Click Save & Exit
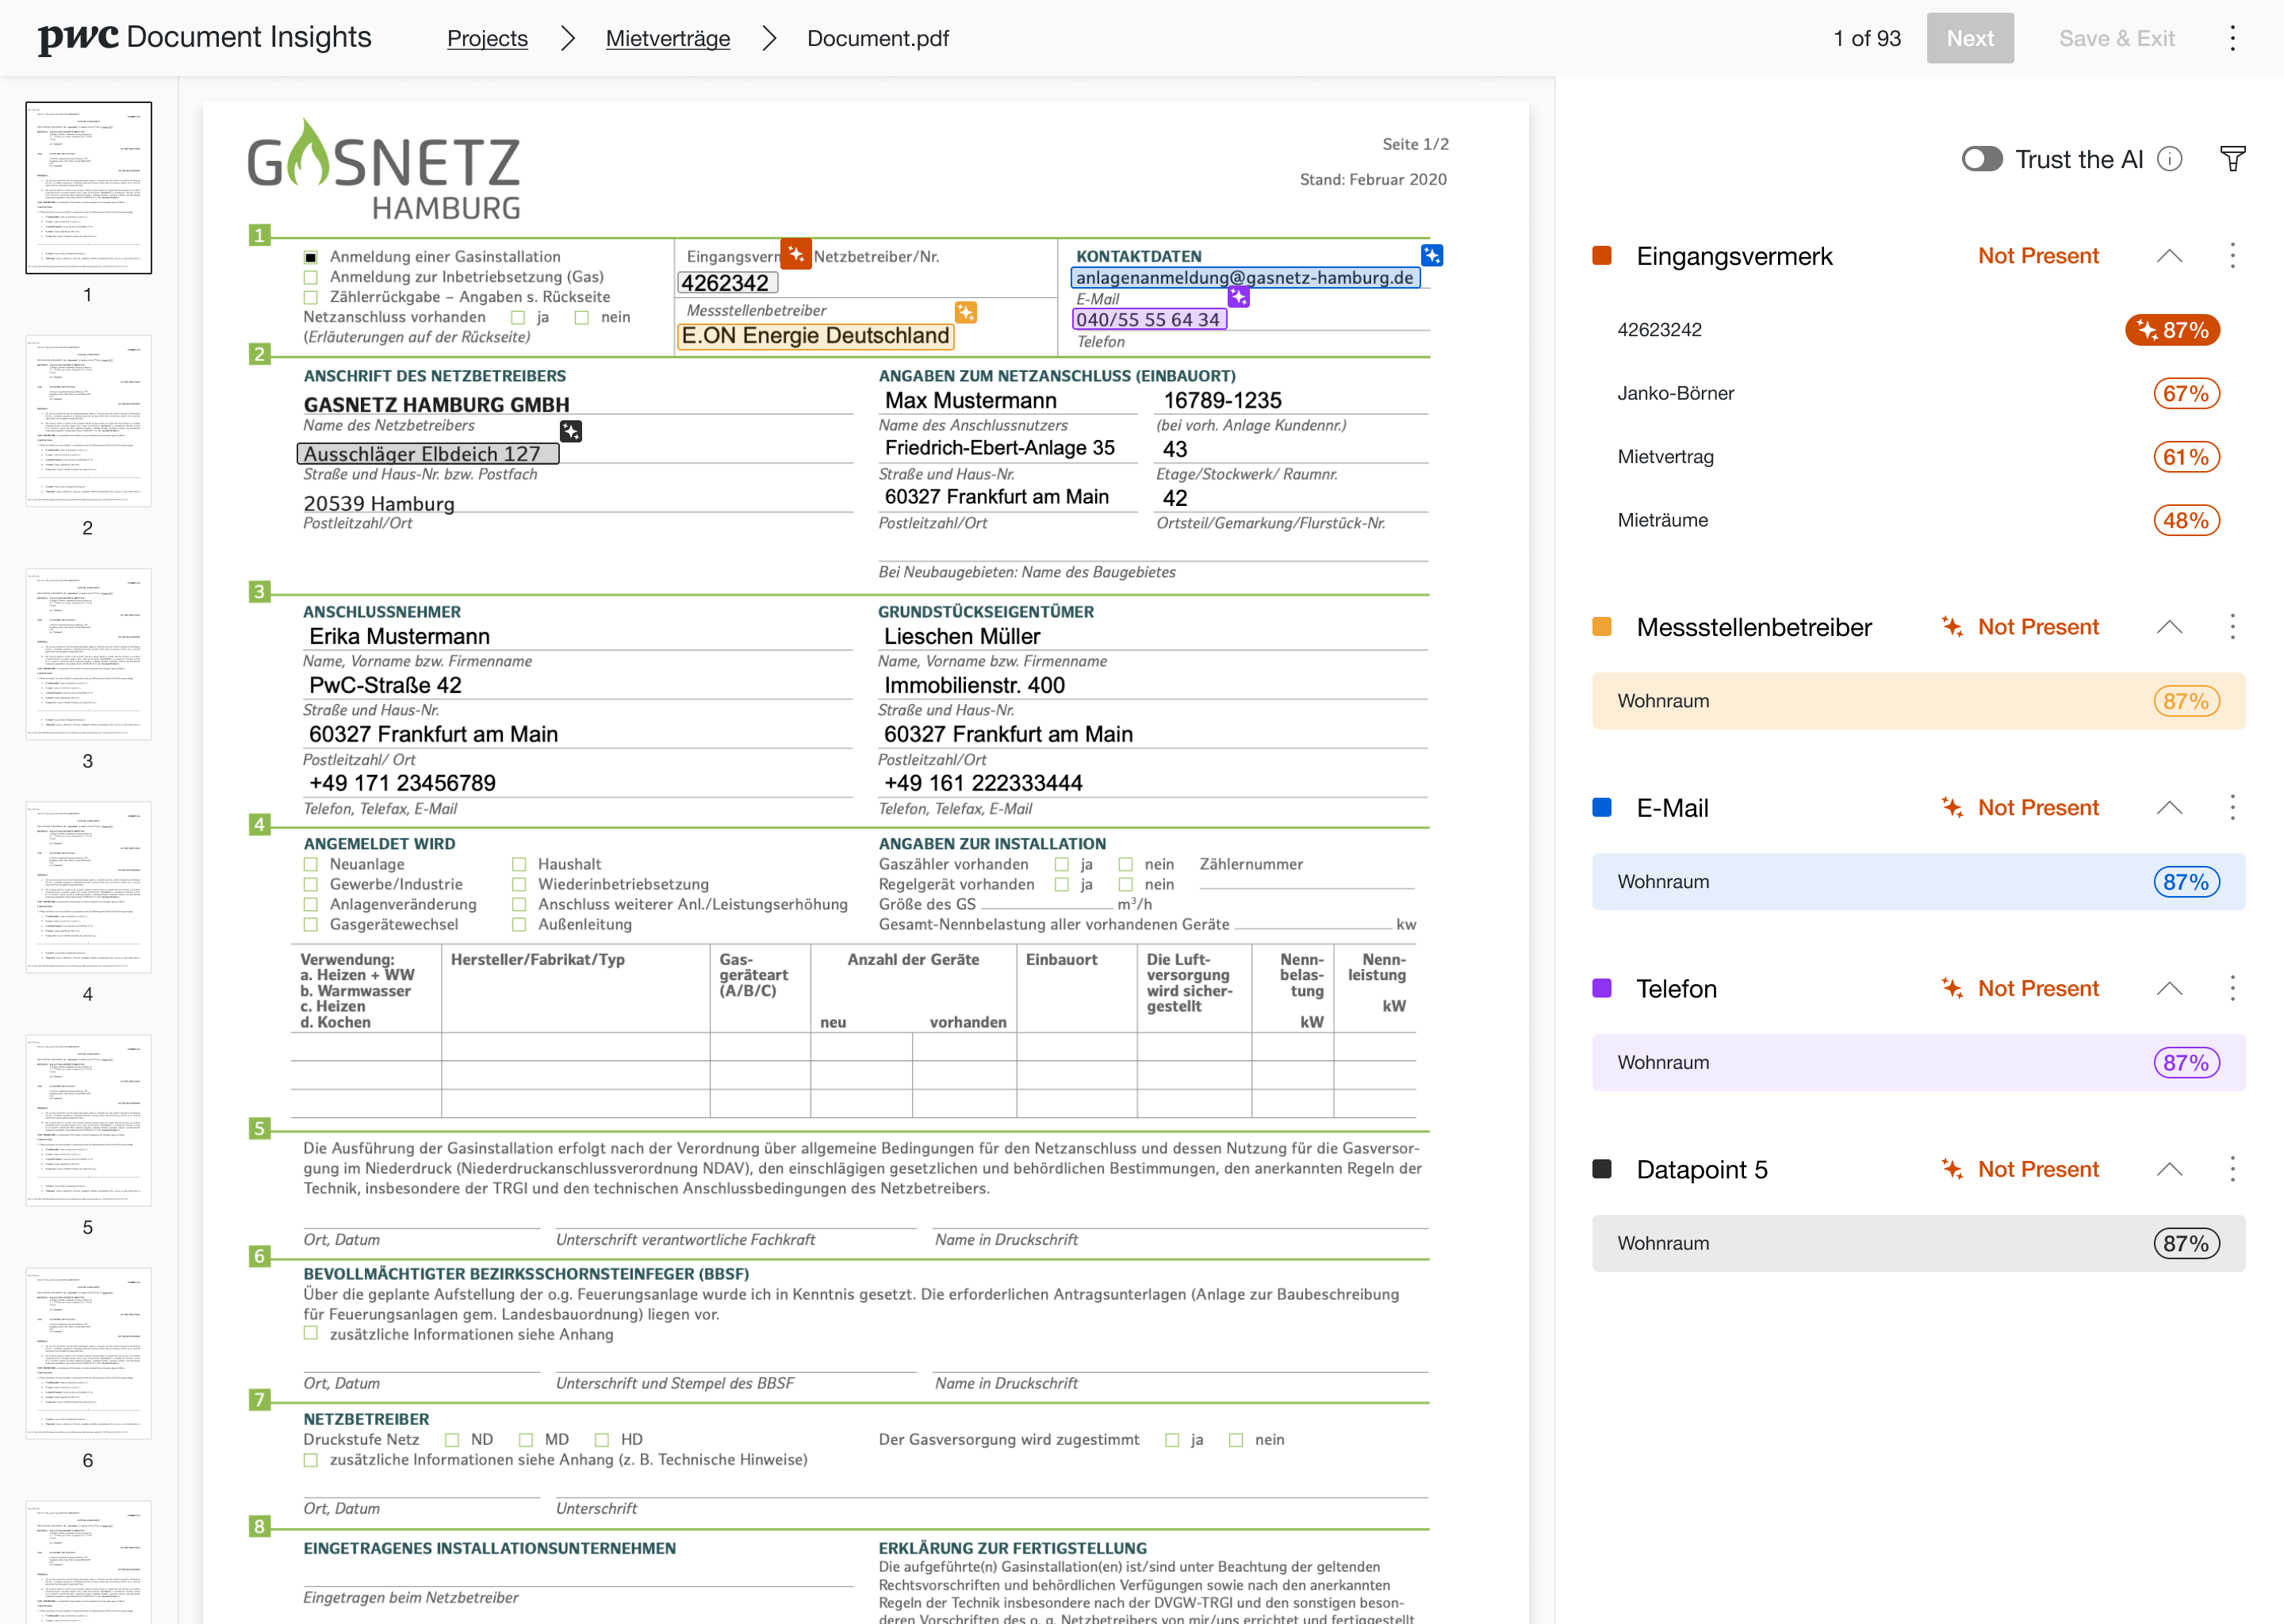2284x1624 pixels. click(2117, 38)
